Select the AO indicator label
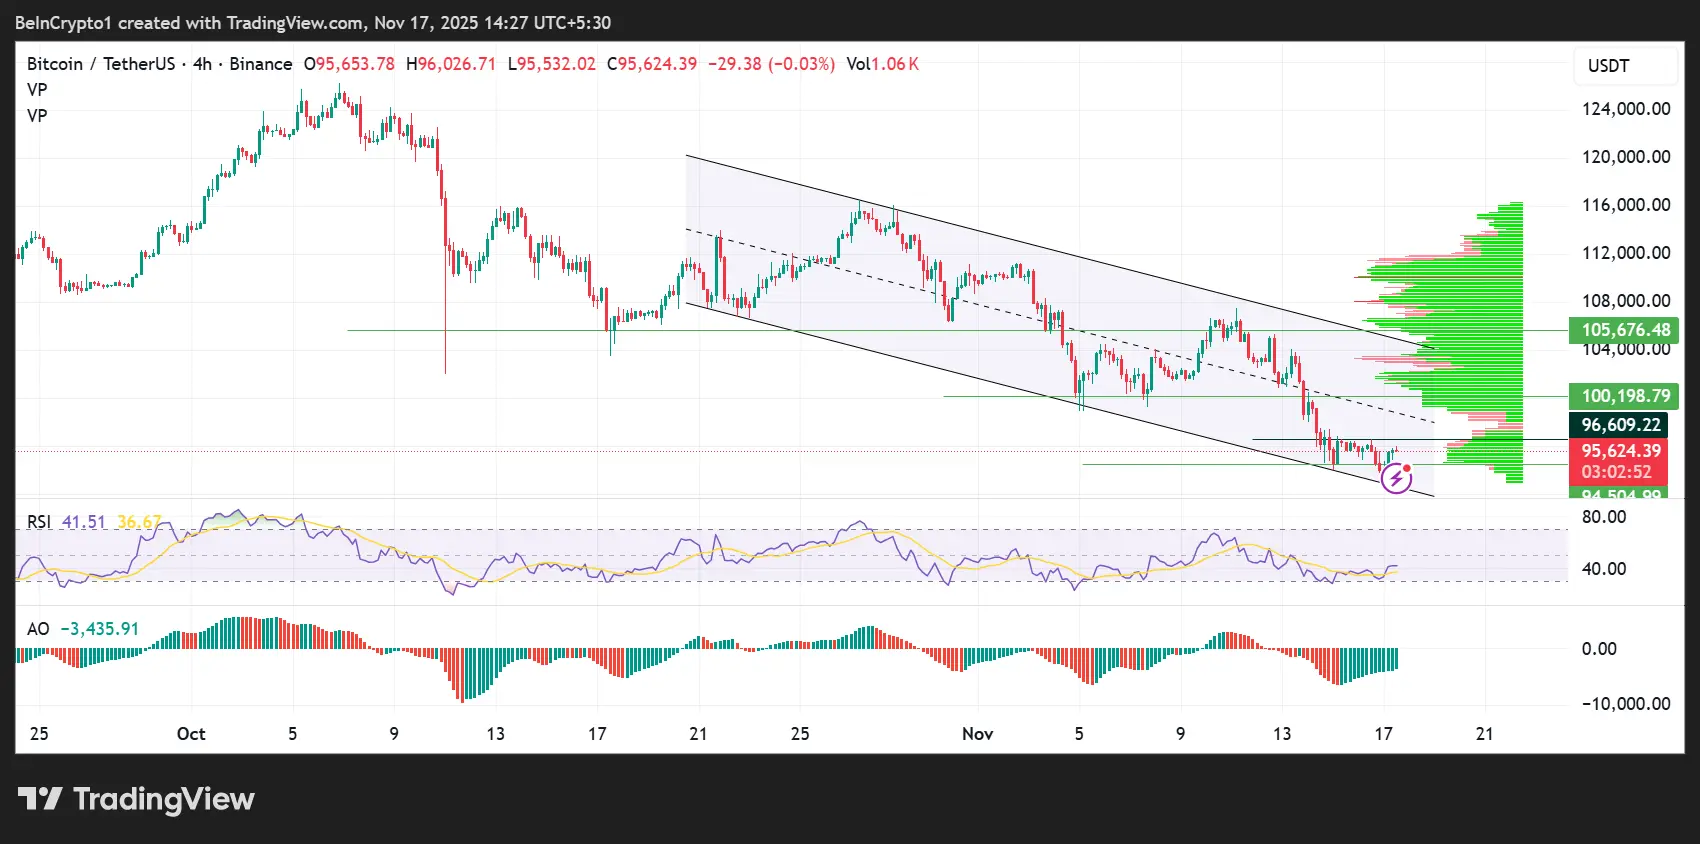This screenshot has height=844, width=1700. click(38, 629)
